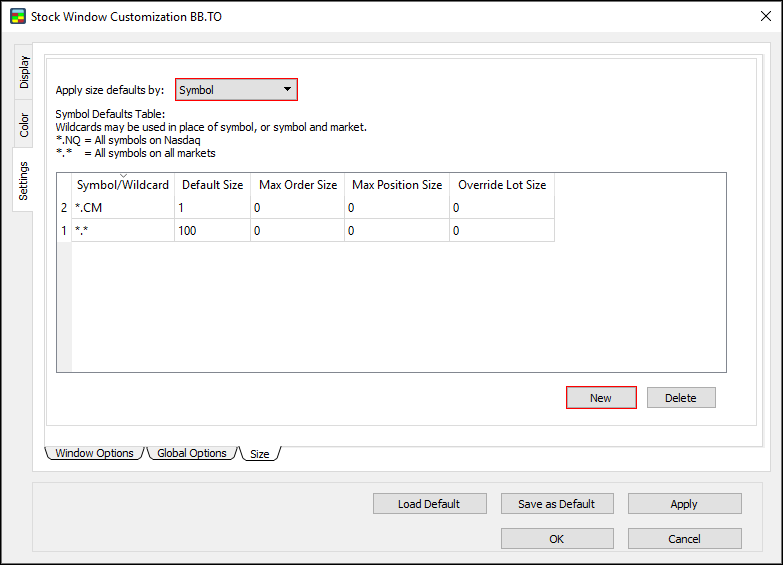Select the *.CM symbol cell

[x=123, y=208]
